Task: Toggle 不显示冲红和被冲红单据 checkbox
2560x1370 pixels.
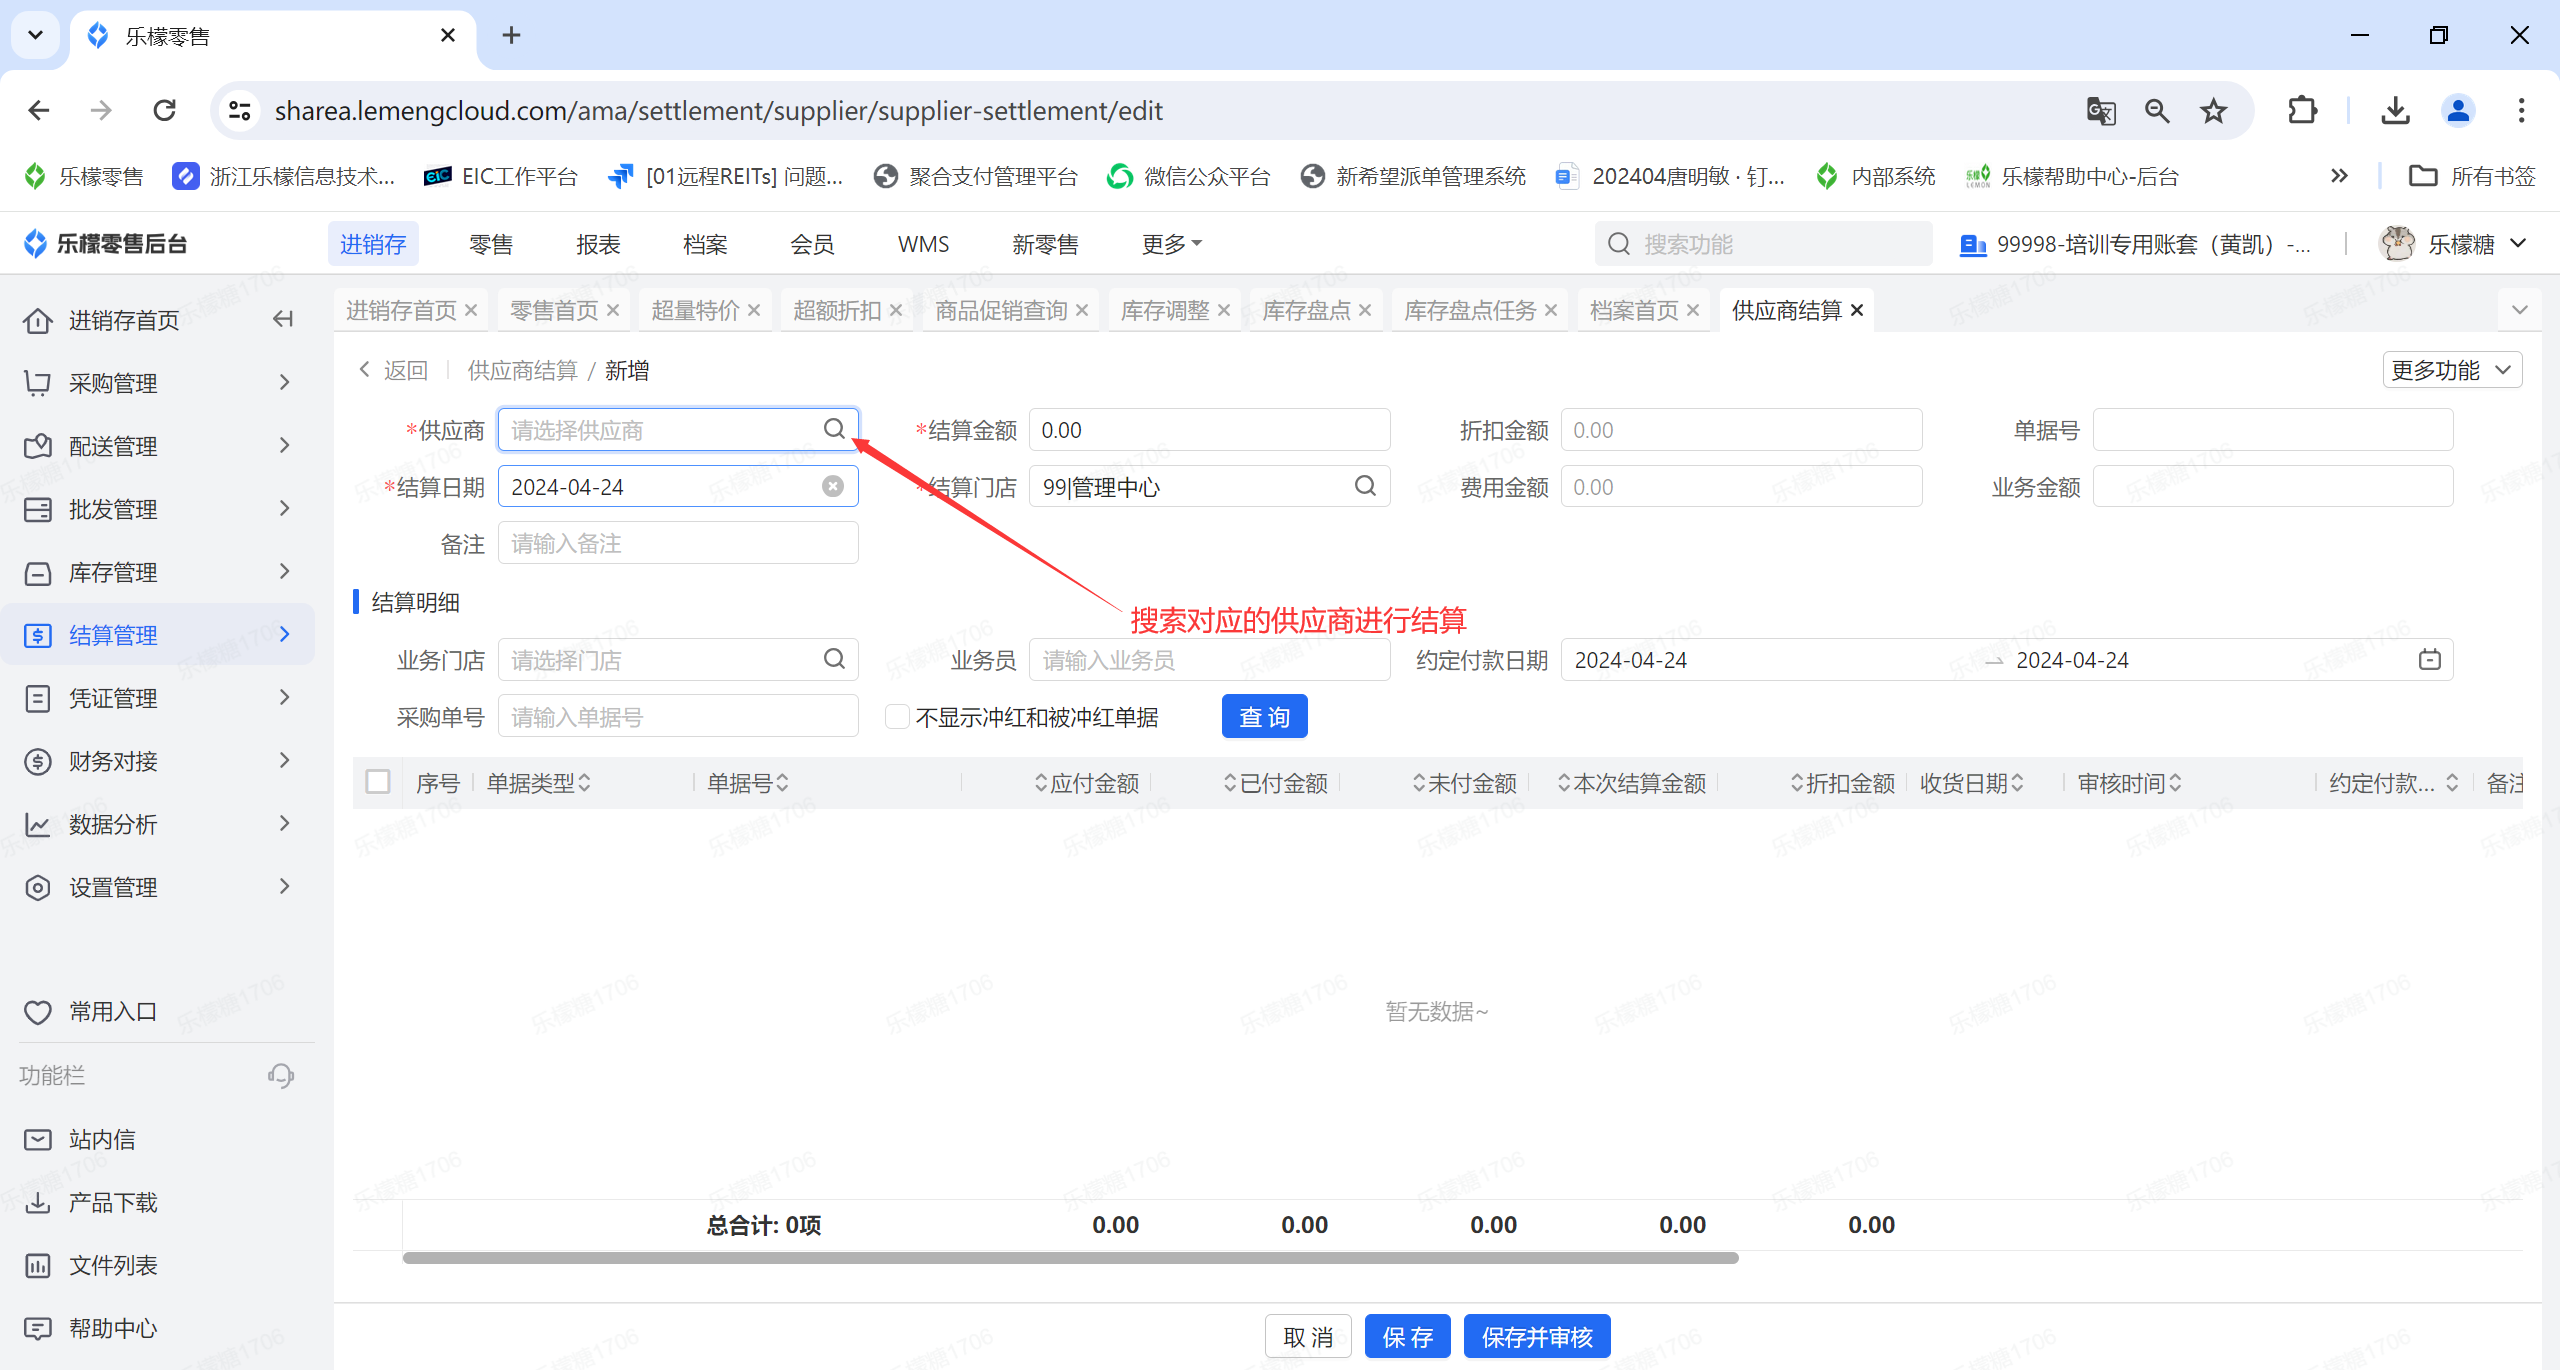Action: click(x=897, y=716)
